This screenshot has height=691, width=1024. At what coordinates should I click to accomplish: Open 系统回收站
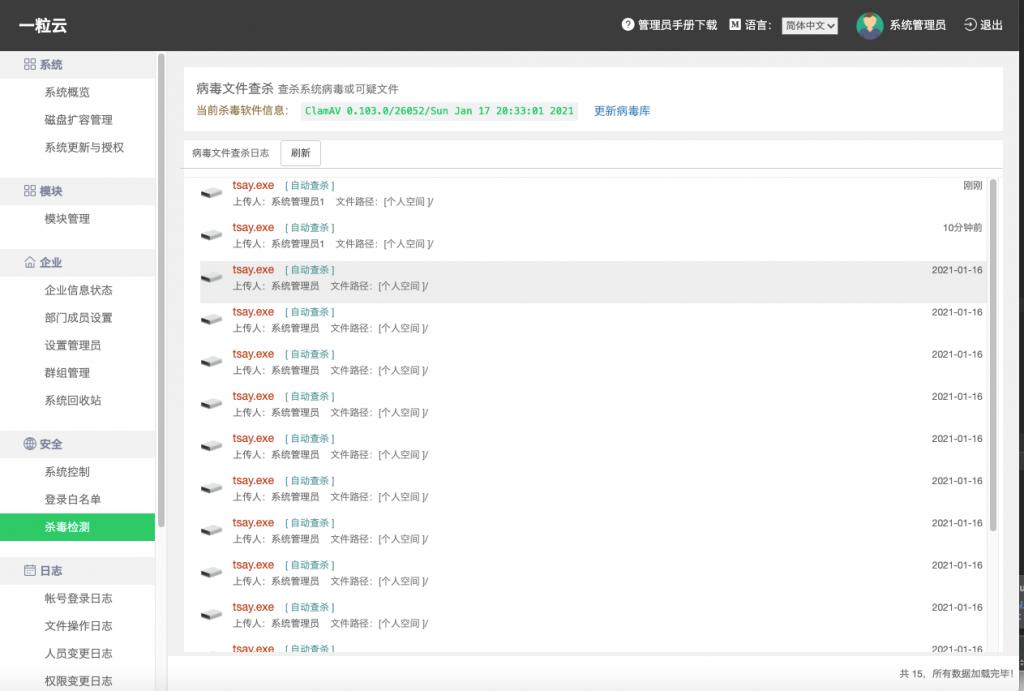click(x=72, y=400)
